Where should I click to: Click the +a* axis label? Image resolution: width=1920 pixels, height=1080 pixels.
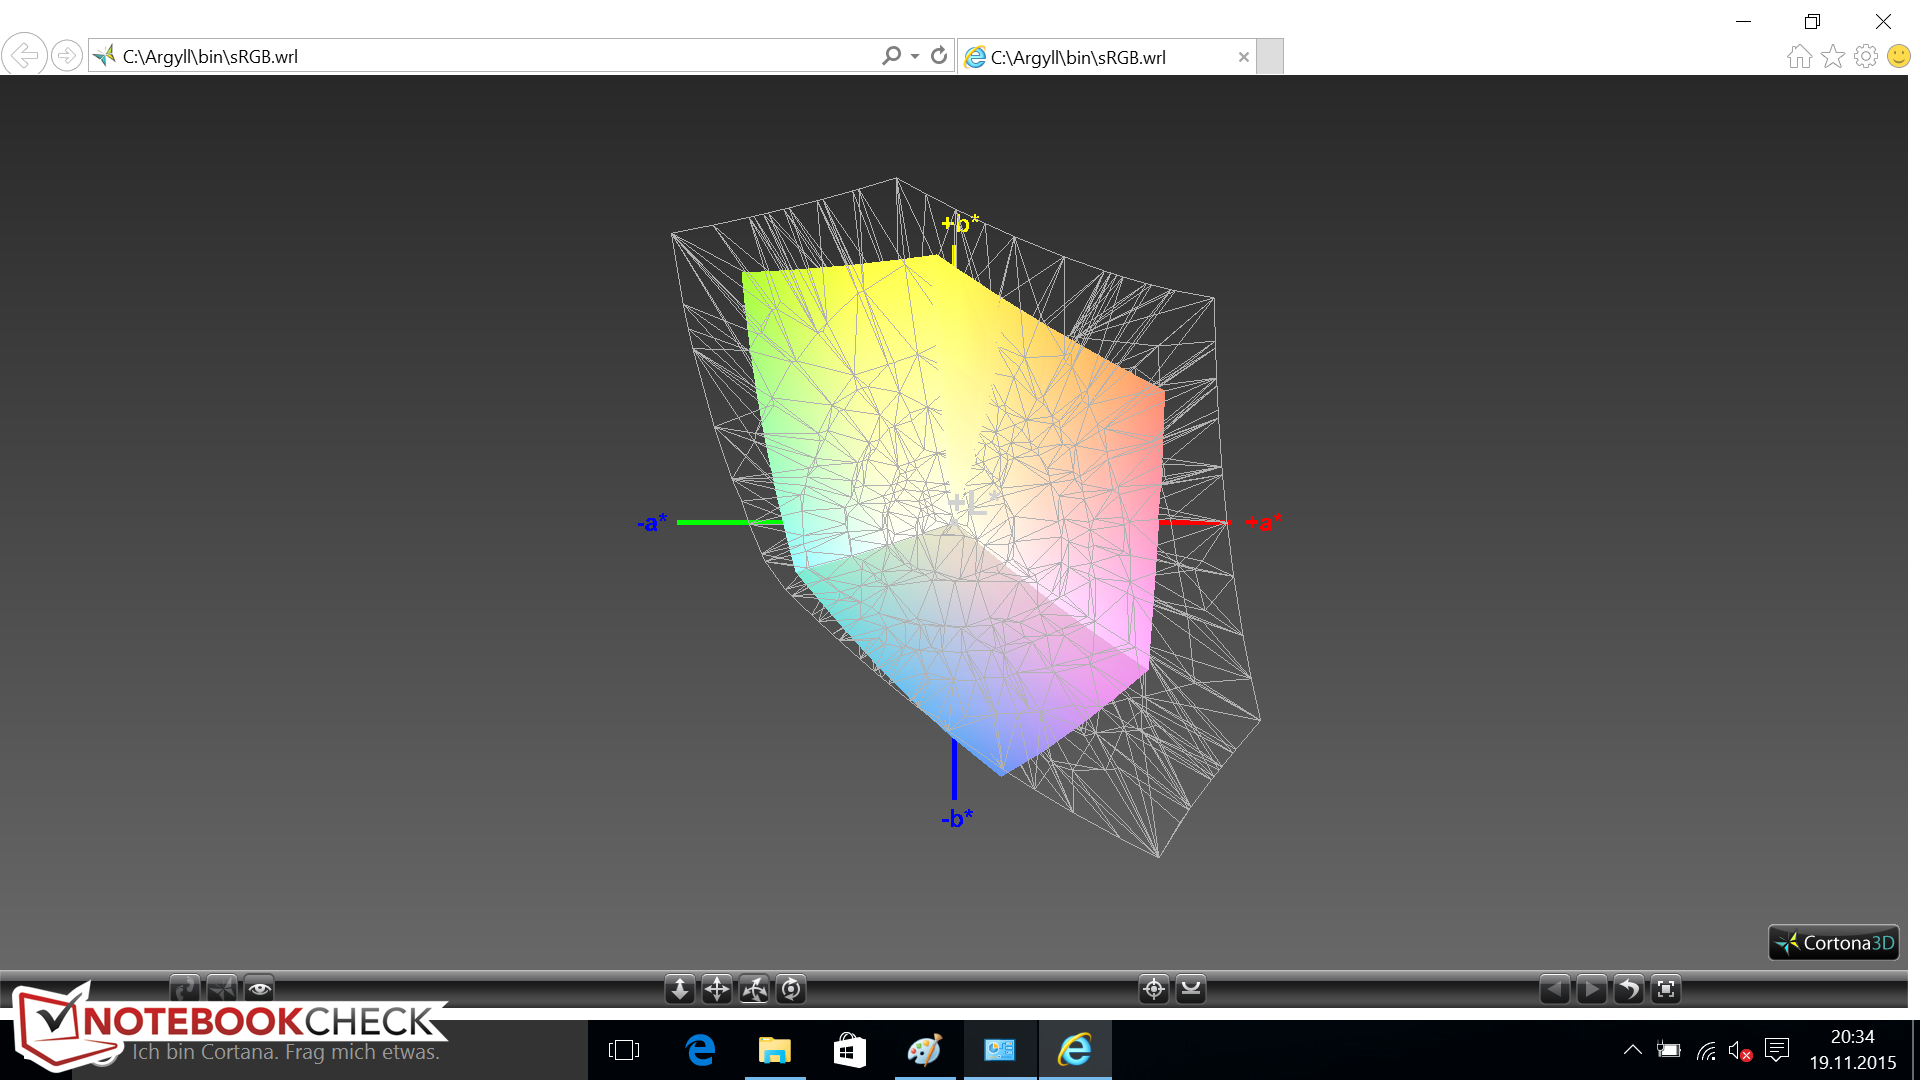pyautogui.click(x=1263, y=522)
